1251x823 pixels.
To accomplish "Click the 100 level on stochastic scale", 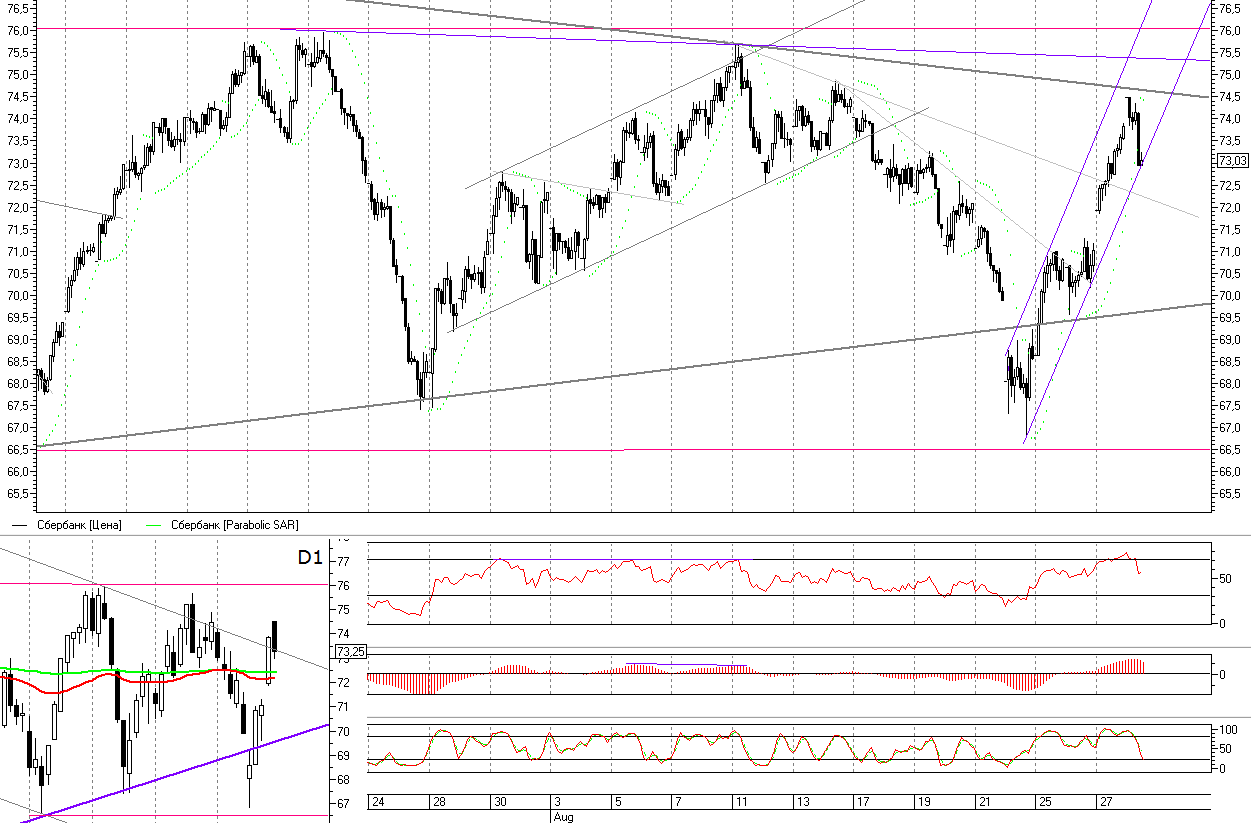I will click(x=1226, y=731).
